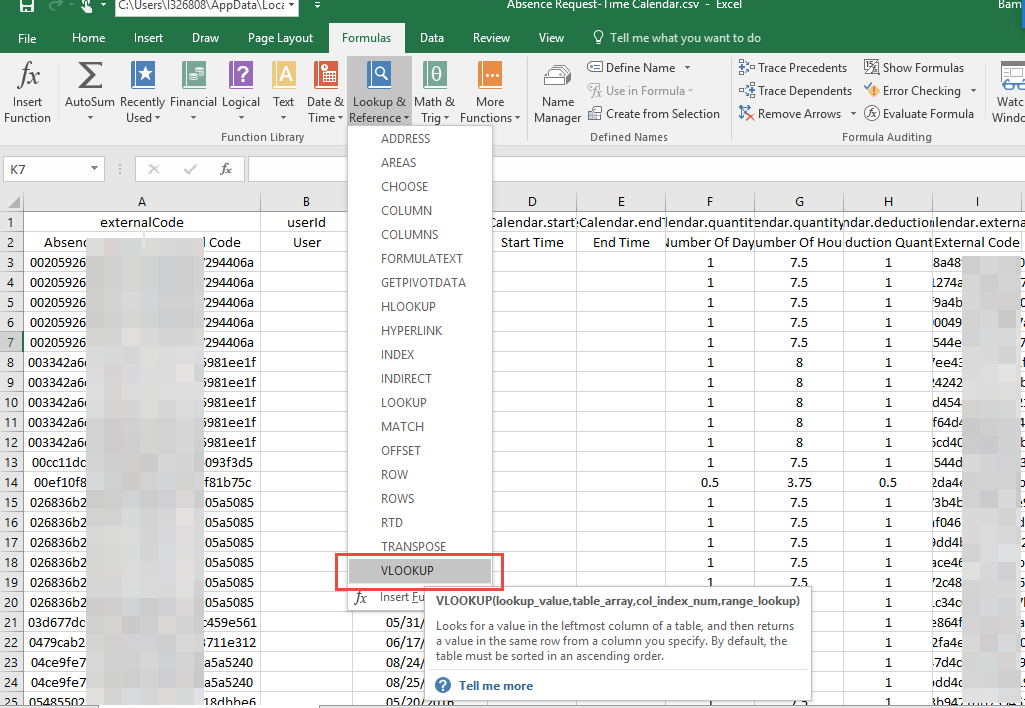This screenshot has width=1025, height=708.
Task: Click the Insert Function fx icon in ribbon
Action: (x=27, y=76)
